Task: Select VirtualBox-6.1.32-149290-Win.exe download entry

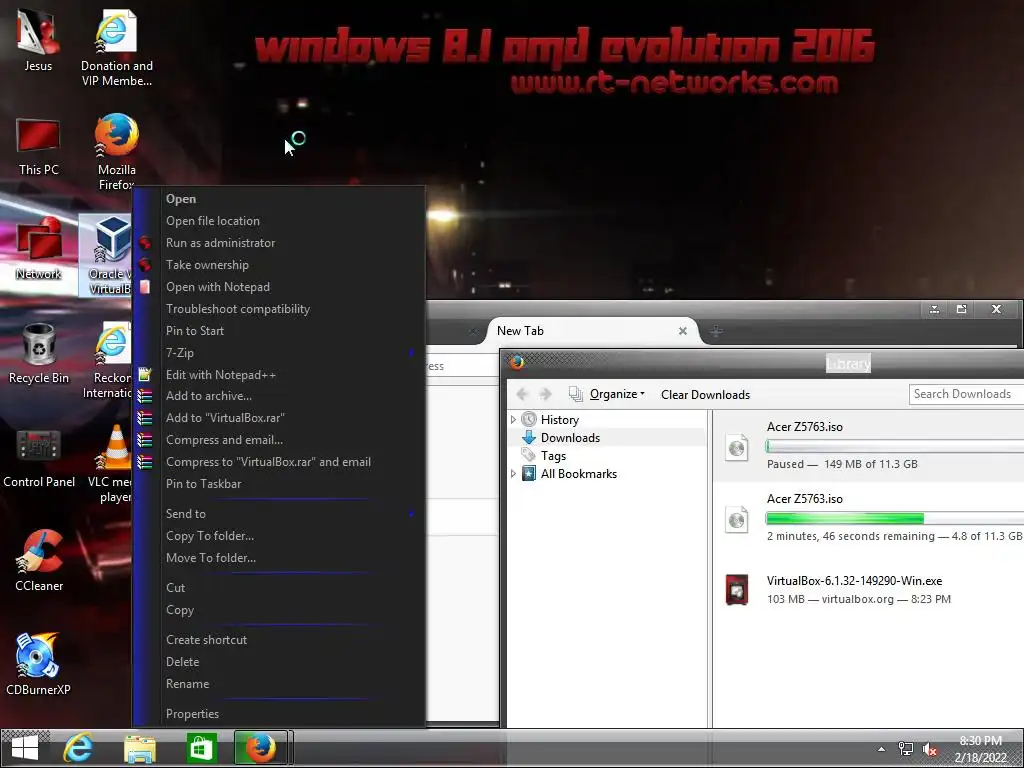Action: point(869,590)
